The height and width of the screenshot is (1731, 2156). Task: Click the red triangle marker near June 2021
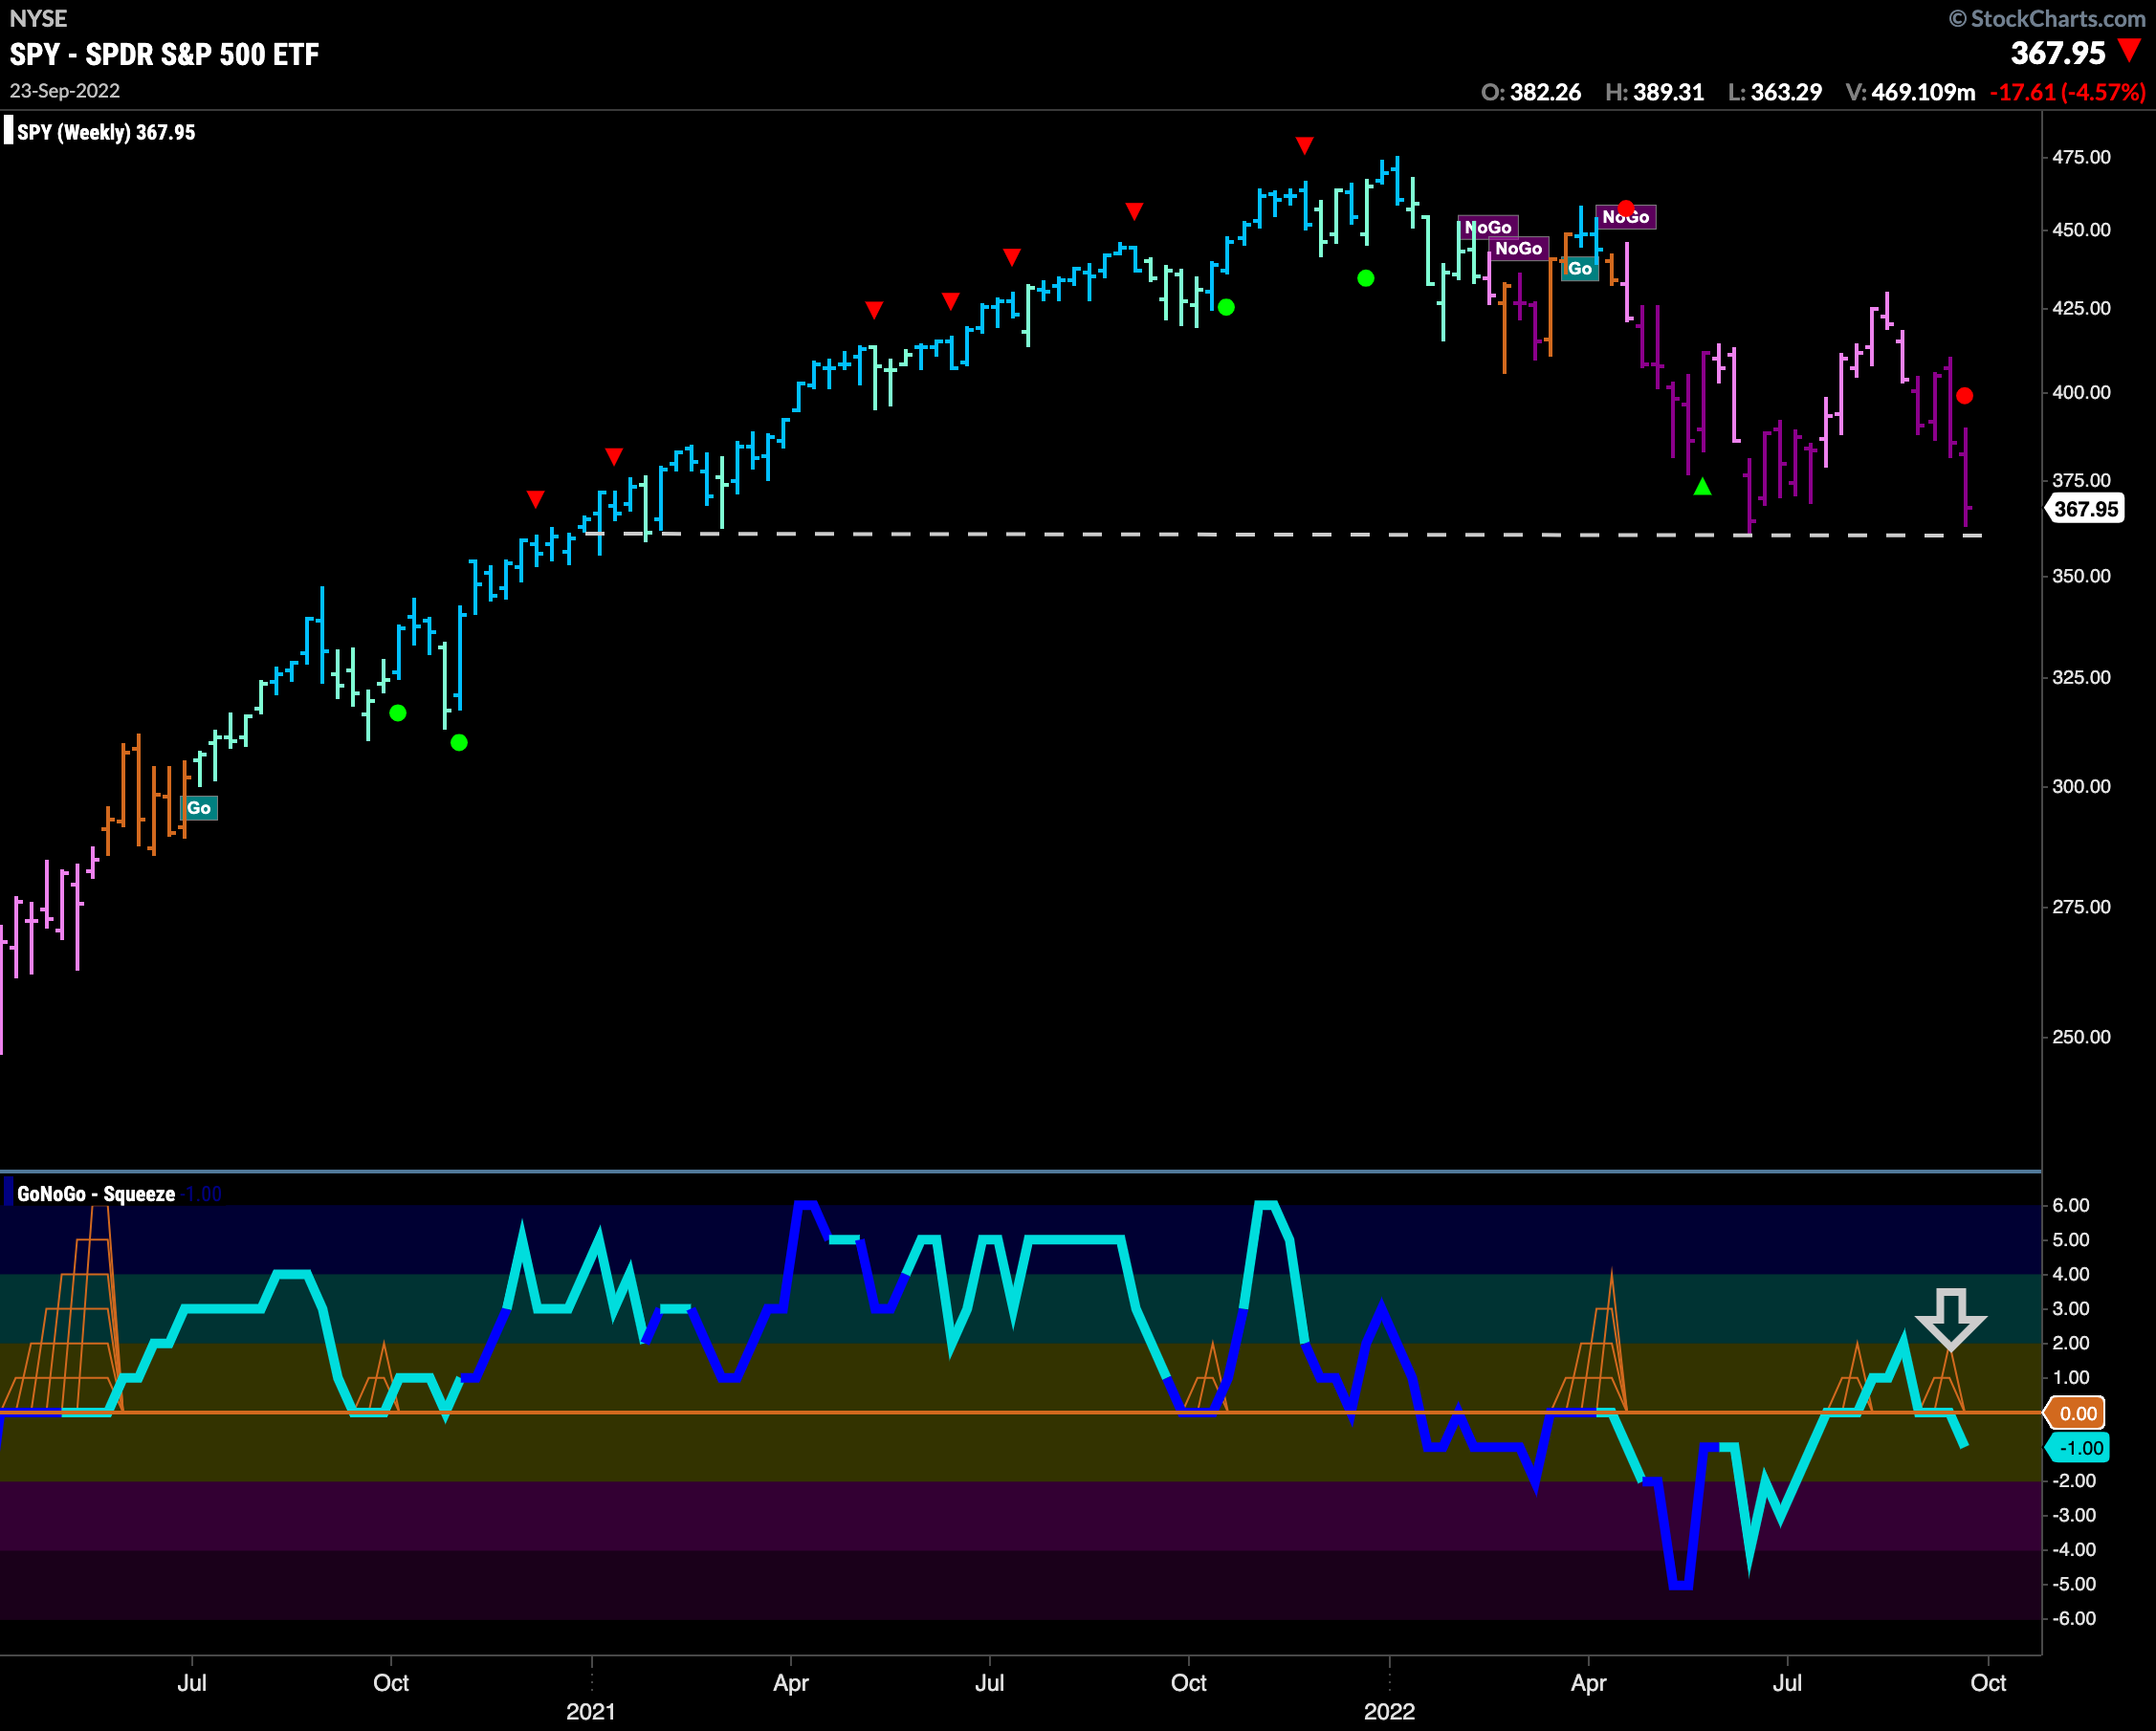[951, 301]
